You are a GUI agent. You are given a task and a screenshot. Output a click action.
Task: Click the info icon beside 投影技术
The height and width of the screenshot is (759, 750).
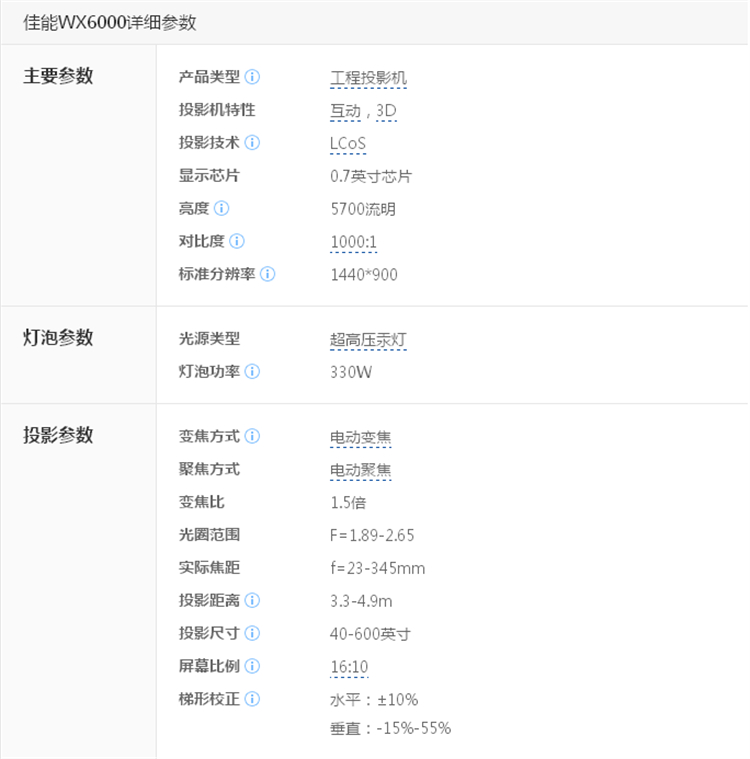point(253,143)
